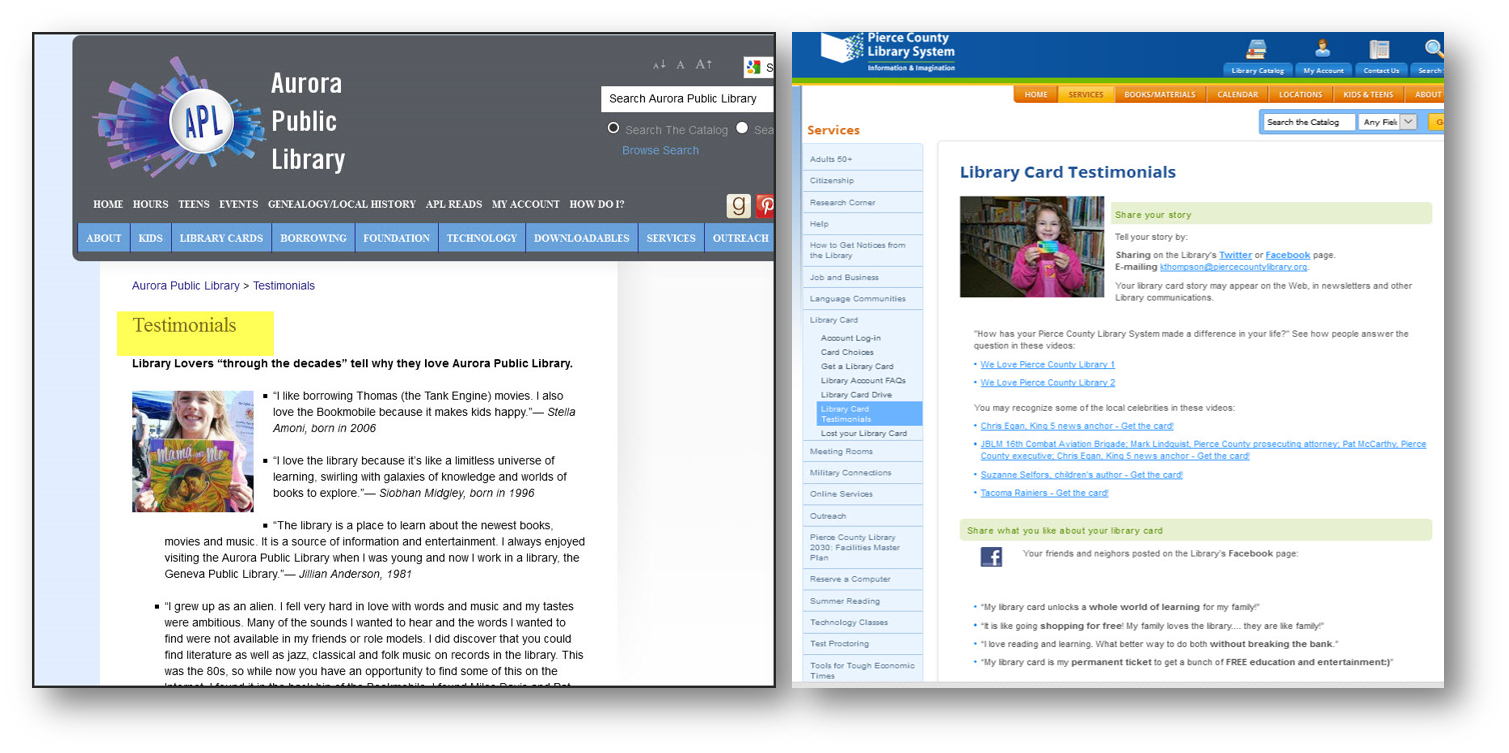Select KIDS & TEENS on Pierce navigation
The height and width of the screenshot is (753, 1509).
coord(1368,95)
